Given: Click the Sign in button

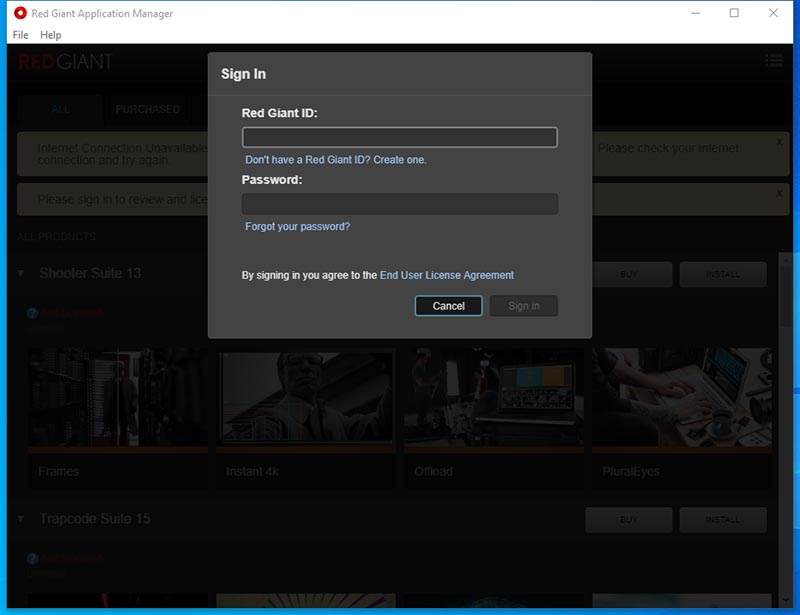Looking at the screenshot, I should tap(523, 306).
